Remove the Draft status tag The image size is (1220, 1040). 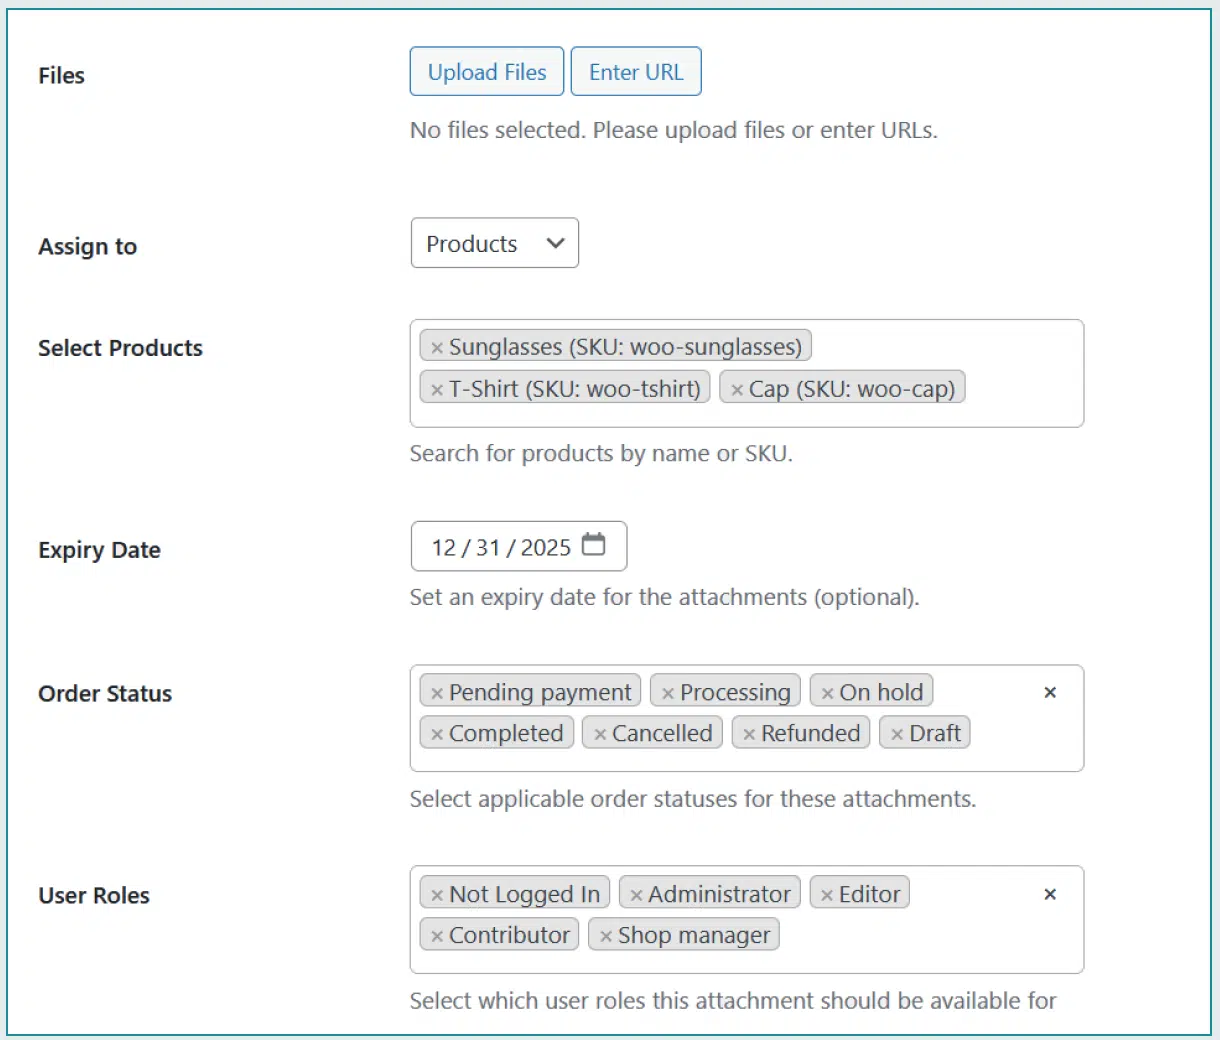pyautogui.click(x=897, y=734)
